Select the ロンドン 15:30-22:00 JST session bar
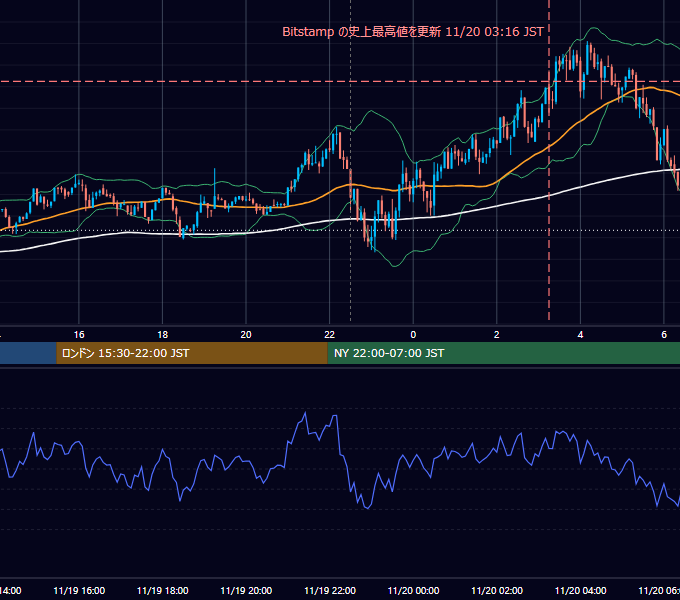The image size is (680, 600). (x=192, y=353)
